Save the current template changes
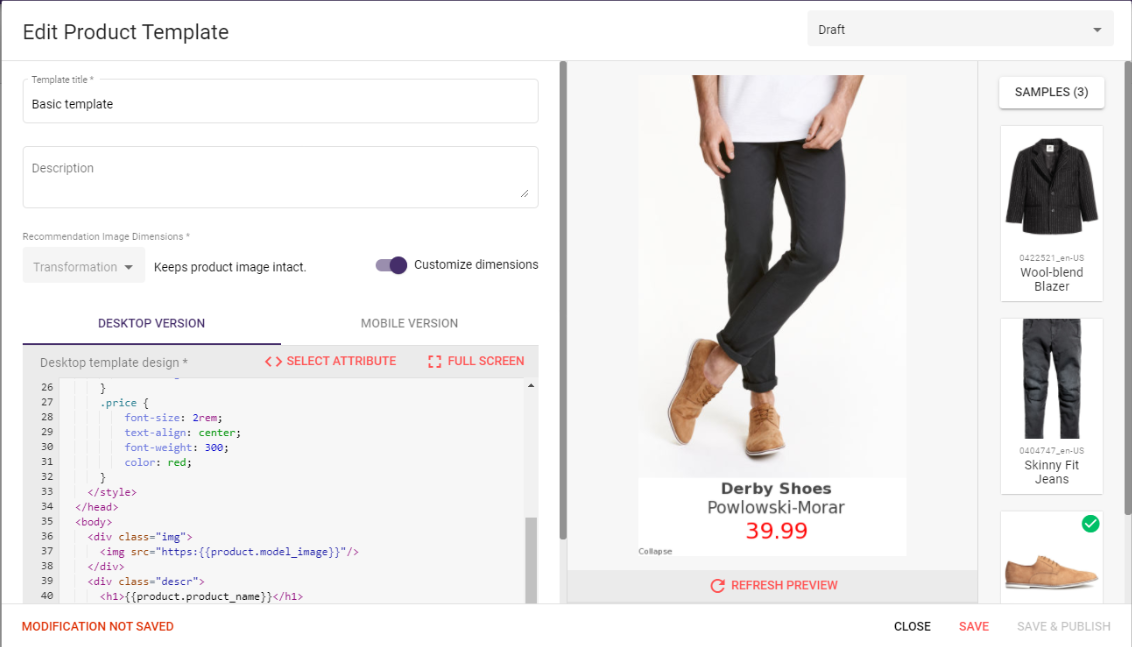This screenshot has height=647, width=1132. click(x=973, y=626)
